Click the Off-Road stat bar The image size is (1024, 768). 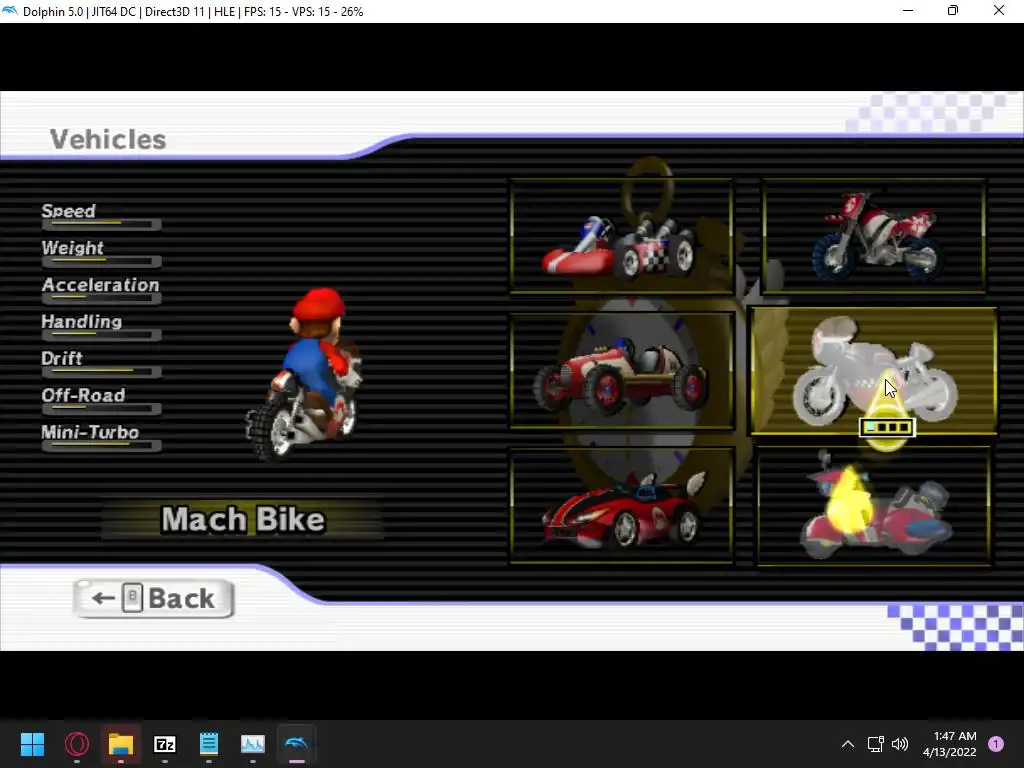[101, 409]
